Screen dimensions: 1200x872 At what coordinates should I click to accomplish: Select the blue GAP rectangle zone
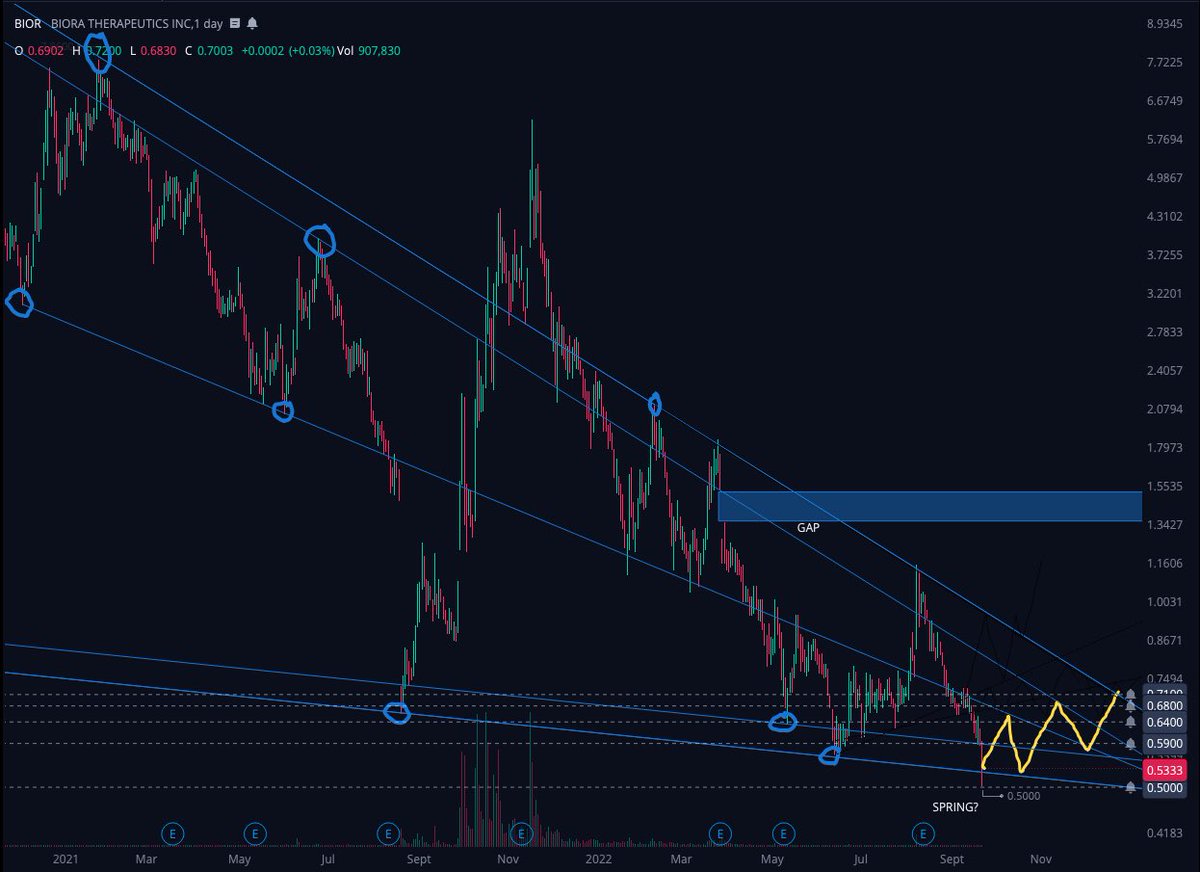click(x=930, y=506)
